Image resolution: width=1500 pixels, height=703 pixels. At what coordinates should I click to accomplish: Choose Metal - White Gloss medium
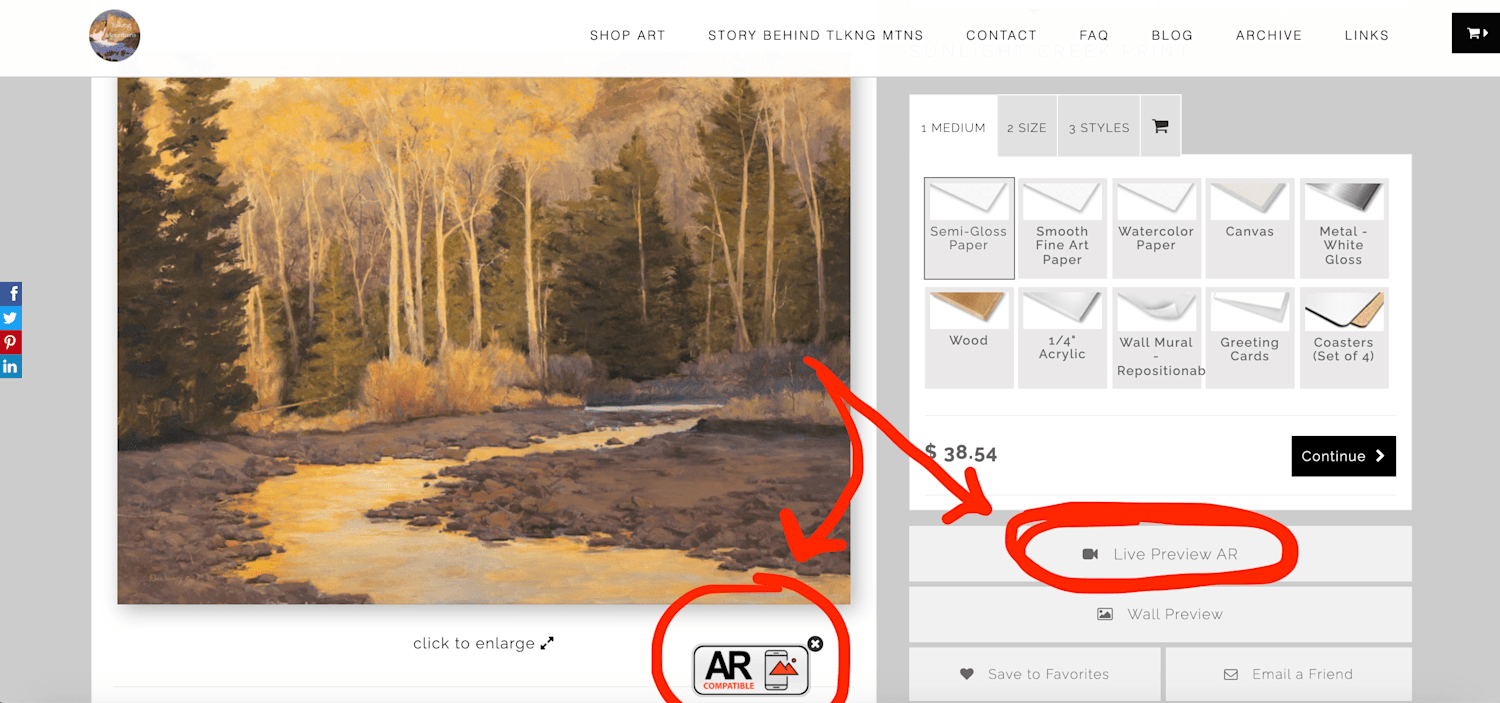[x=1343, y=228]
